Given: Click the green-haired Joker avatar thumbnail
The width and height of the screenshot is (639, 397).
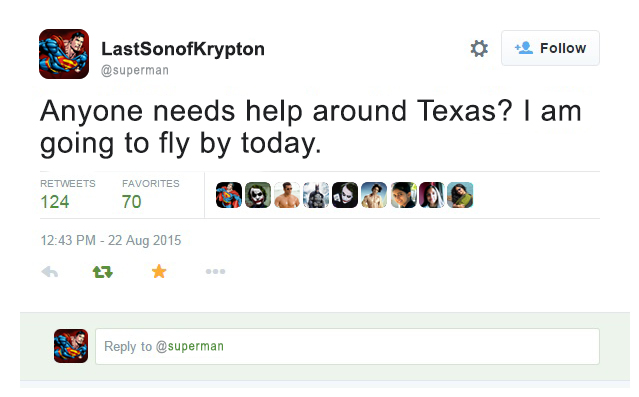Looking at the screenshot, I should [258, 195].
